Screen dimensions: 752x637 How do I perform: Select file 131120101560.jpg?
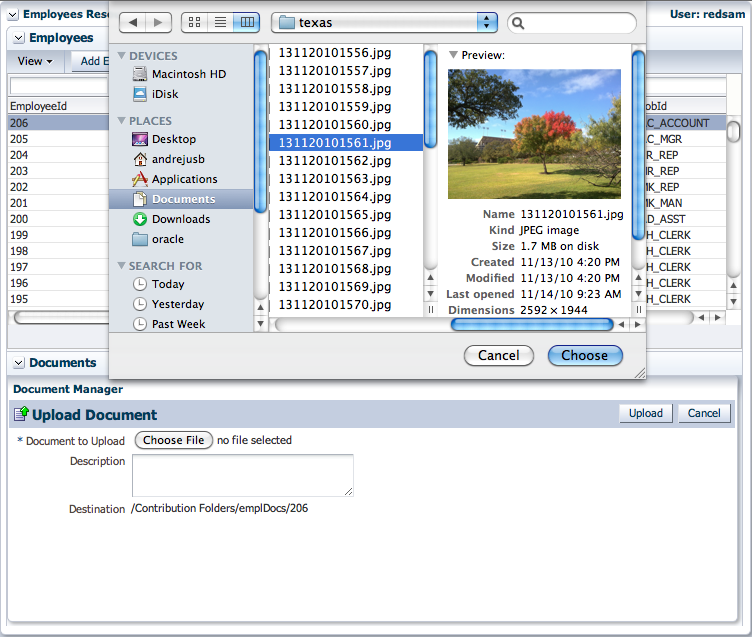(x=346, y=125)
